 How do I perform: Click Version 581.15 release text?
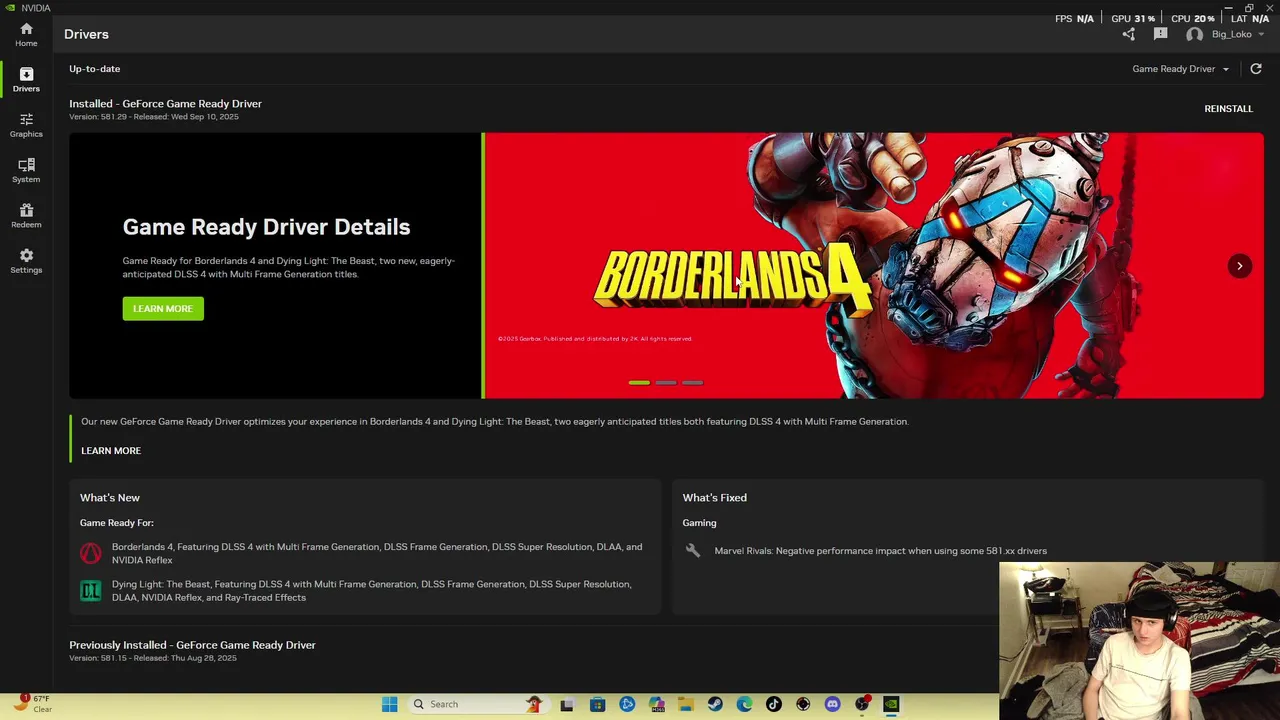click(153, 658)
